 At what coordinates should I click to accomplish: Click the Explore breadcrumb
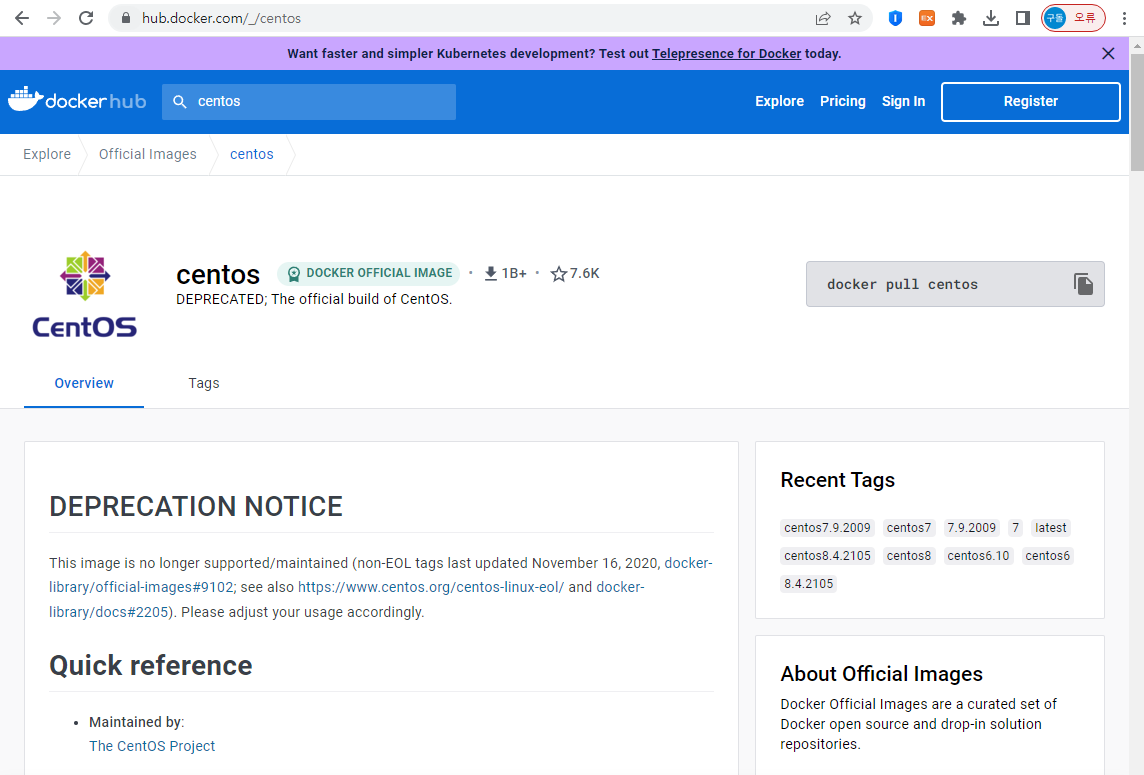click(47, 154)
